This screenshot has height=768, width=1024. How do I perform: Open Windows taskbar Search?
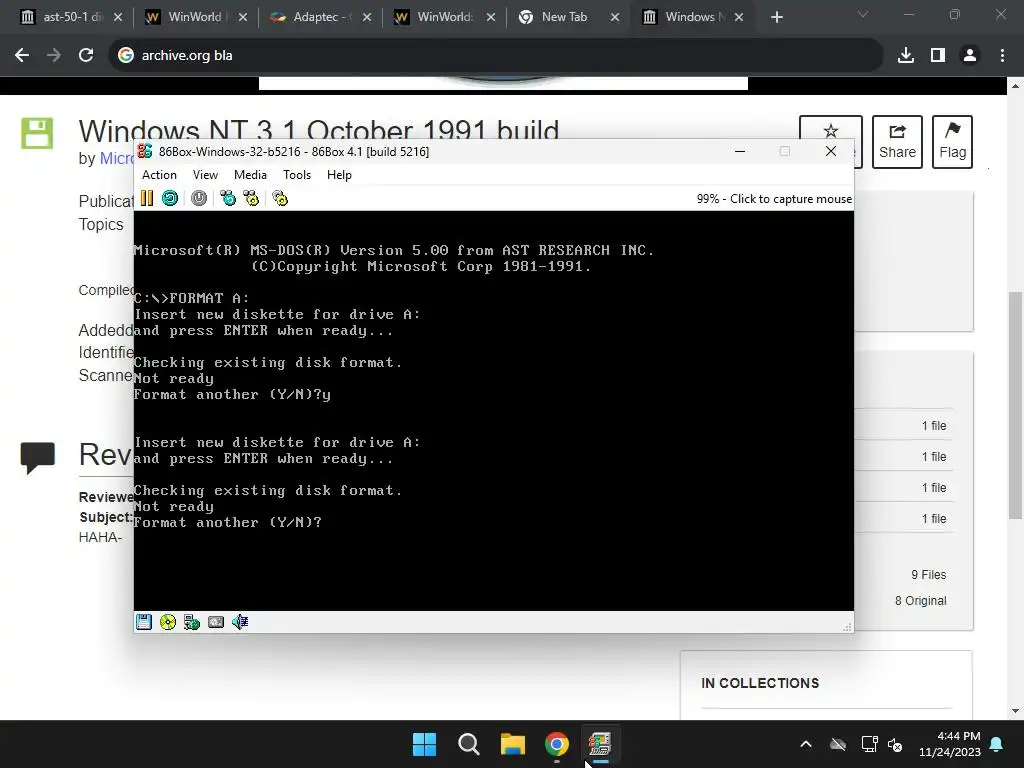(468, 744)
